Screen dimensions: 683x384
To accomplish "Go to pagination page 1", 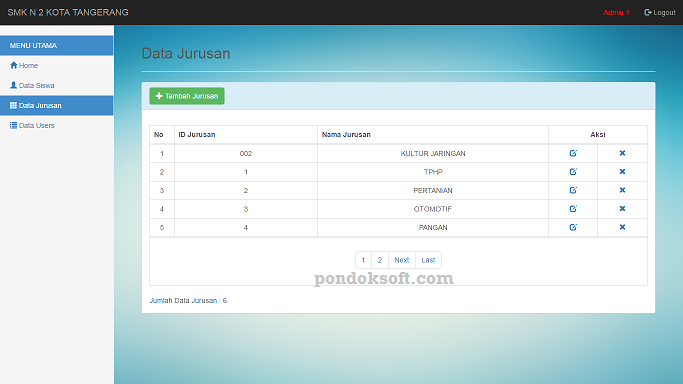I will click(x=363, y=260).
